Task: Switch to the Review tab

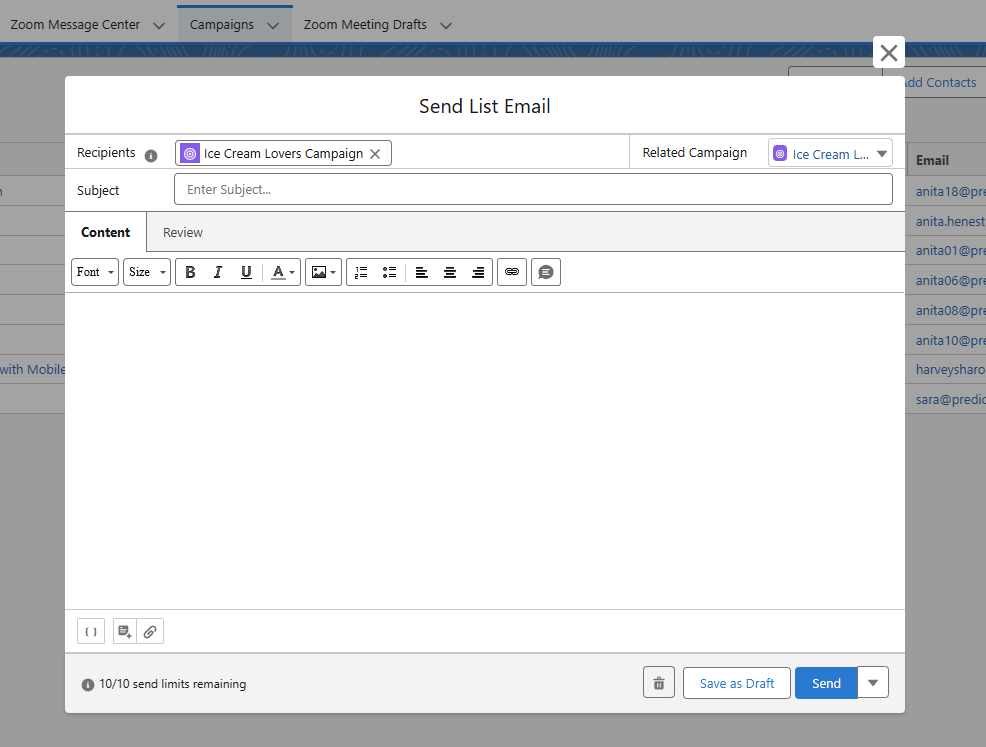Action: [x=183, y=232]
